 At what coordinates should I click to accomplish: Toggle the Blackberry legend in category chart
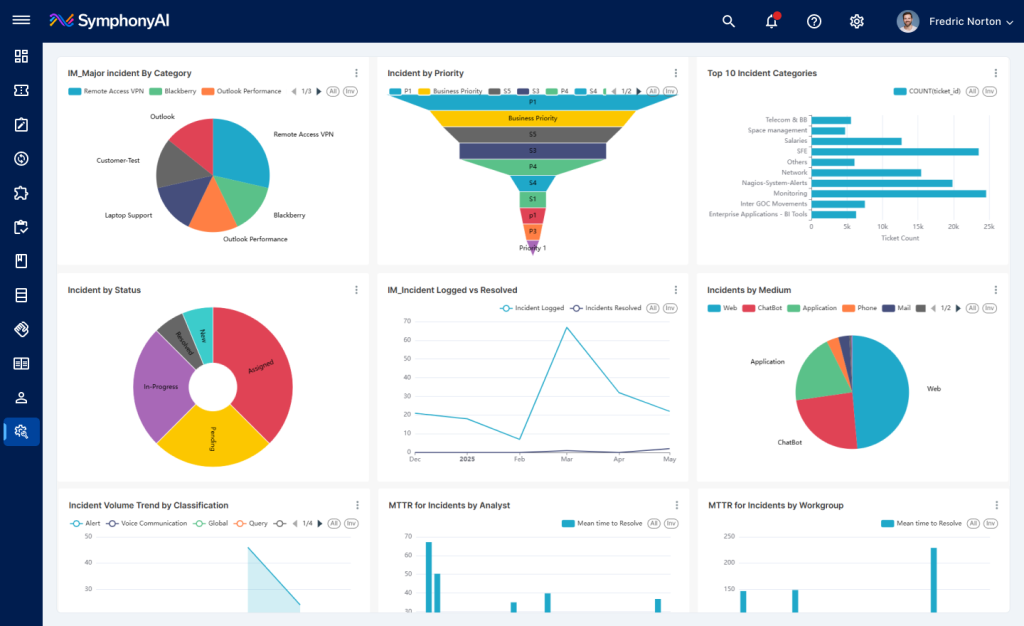point(173,91)
